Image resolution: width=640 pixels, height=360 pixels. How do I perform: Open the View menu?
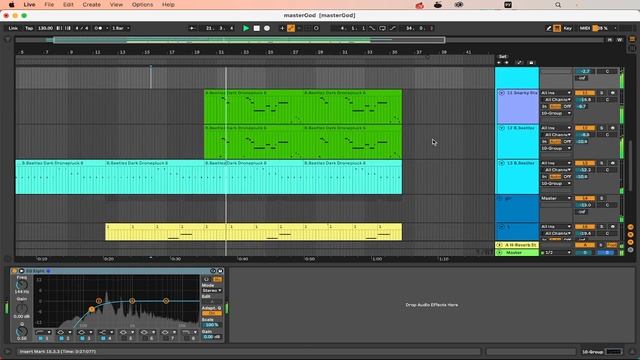click(x=116, y=5)
